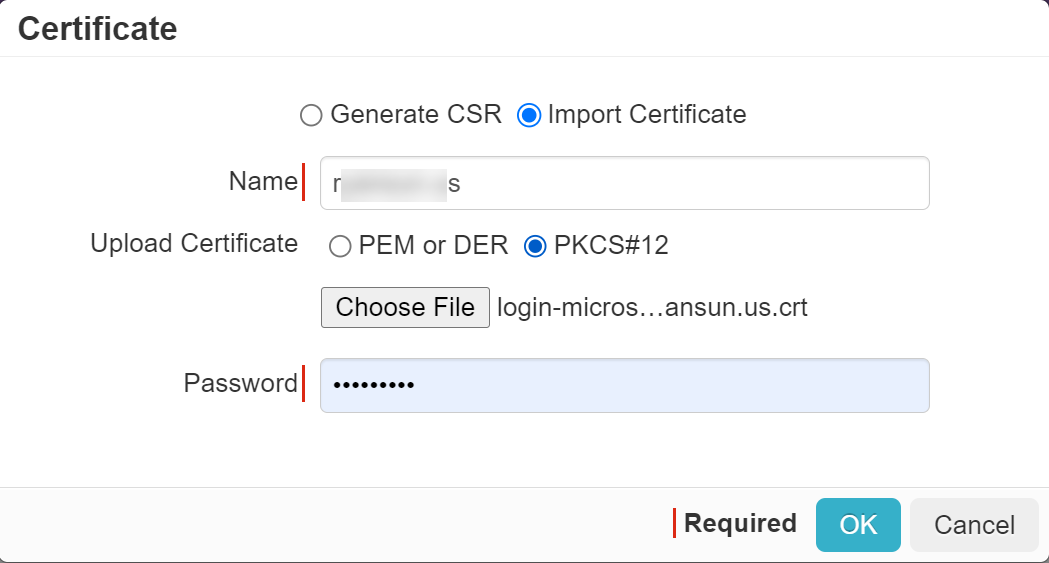Click the 'PEM or DER' label text
The width and height of the screenshot is (1049, 563).
point(434,245)
